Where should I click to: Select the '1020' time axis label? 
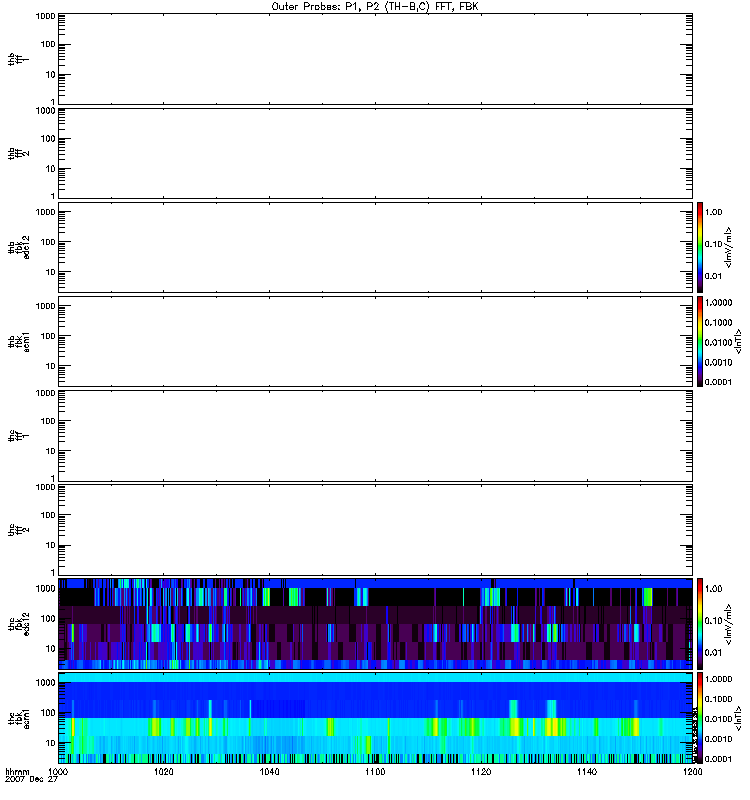[x=164, y=772]
